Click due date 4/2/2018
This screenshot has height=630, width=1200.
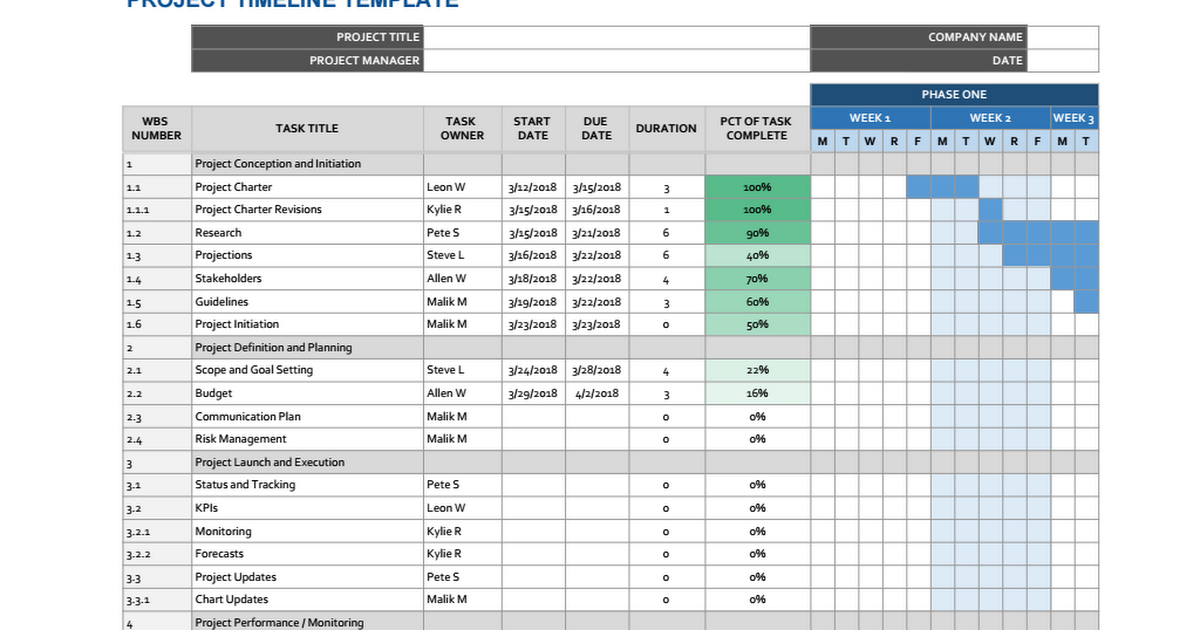(596, 394)
